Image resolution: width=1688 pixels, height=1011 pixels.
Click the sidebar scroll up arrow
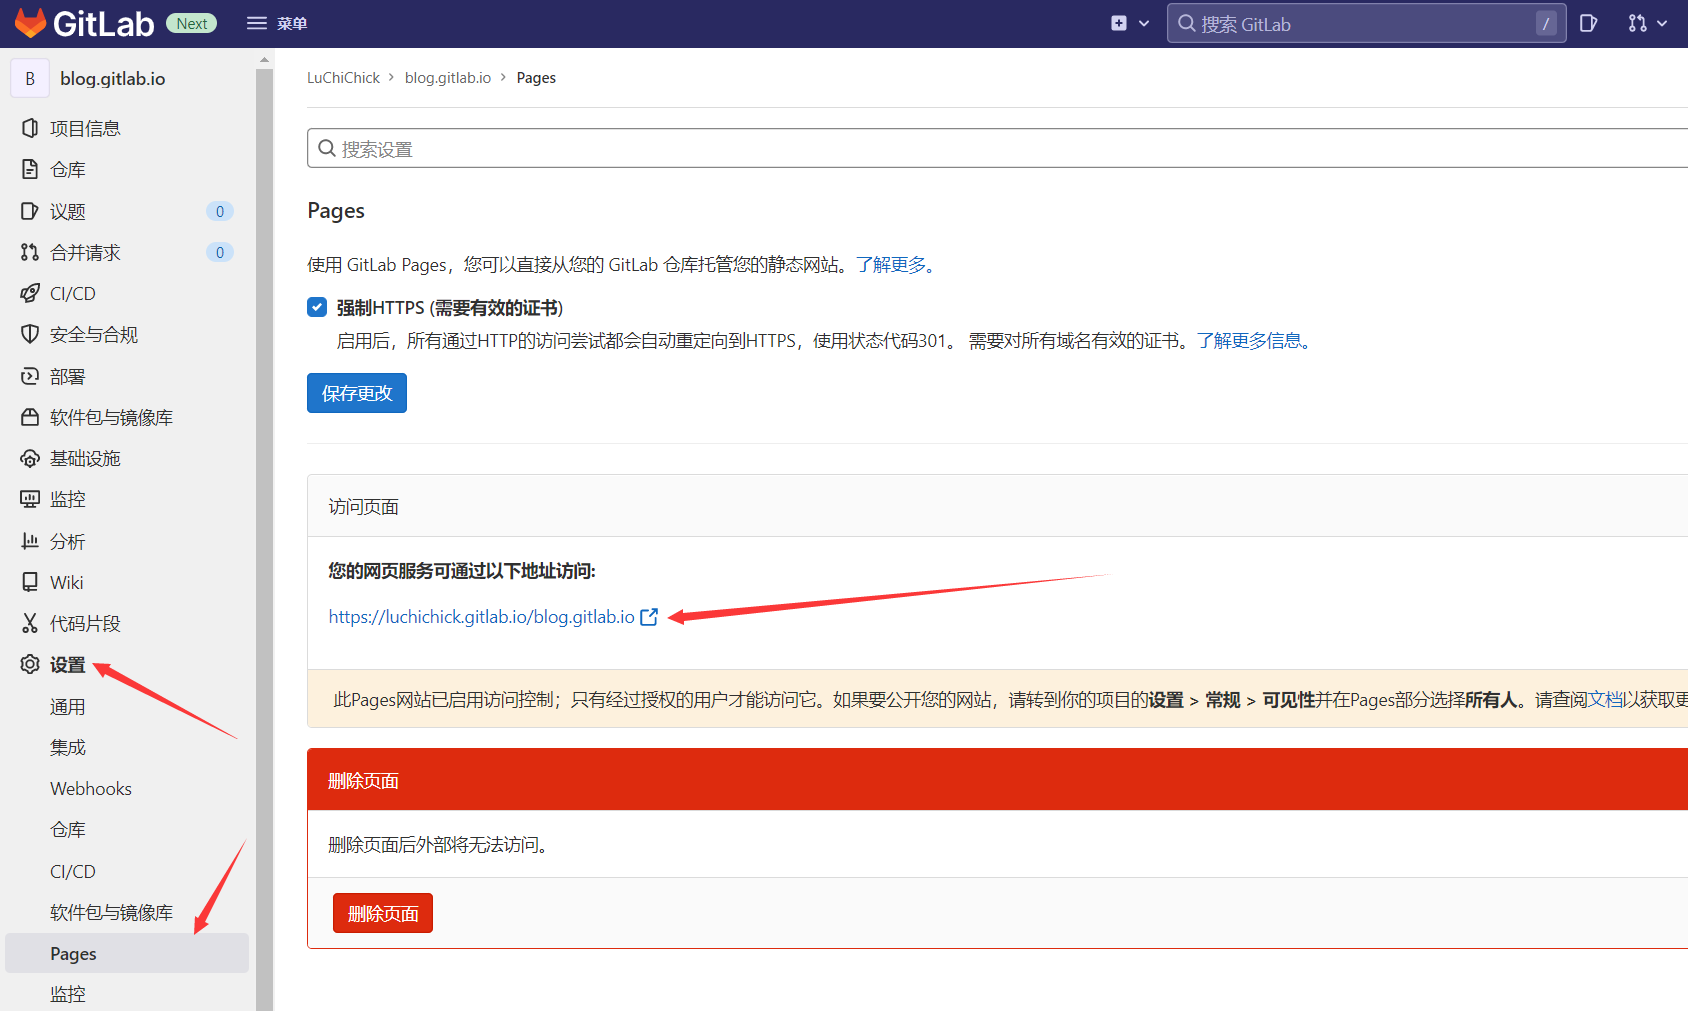pos(264,60)
